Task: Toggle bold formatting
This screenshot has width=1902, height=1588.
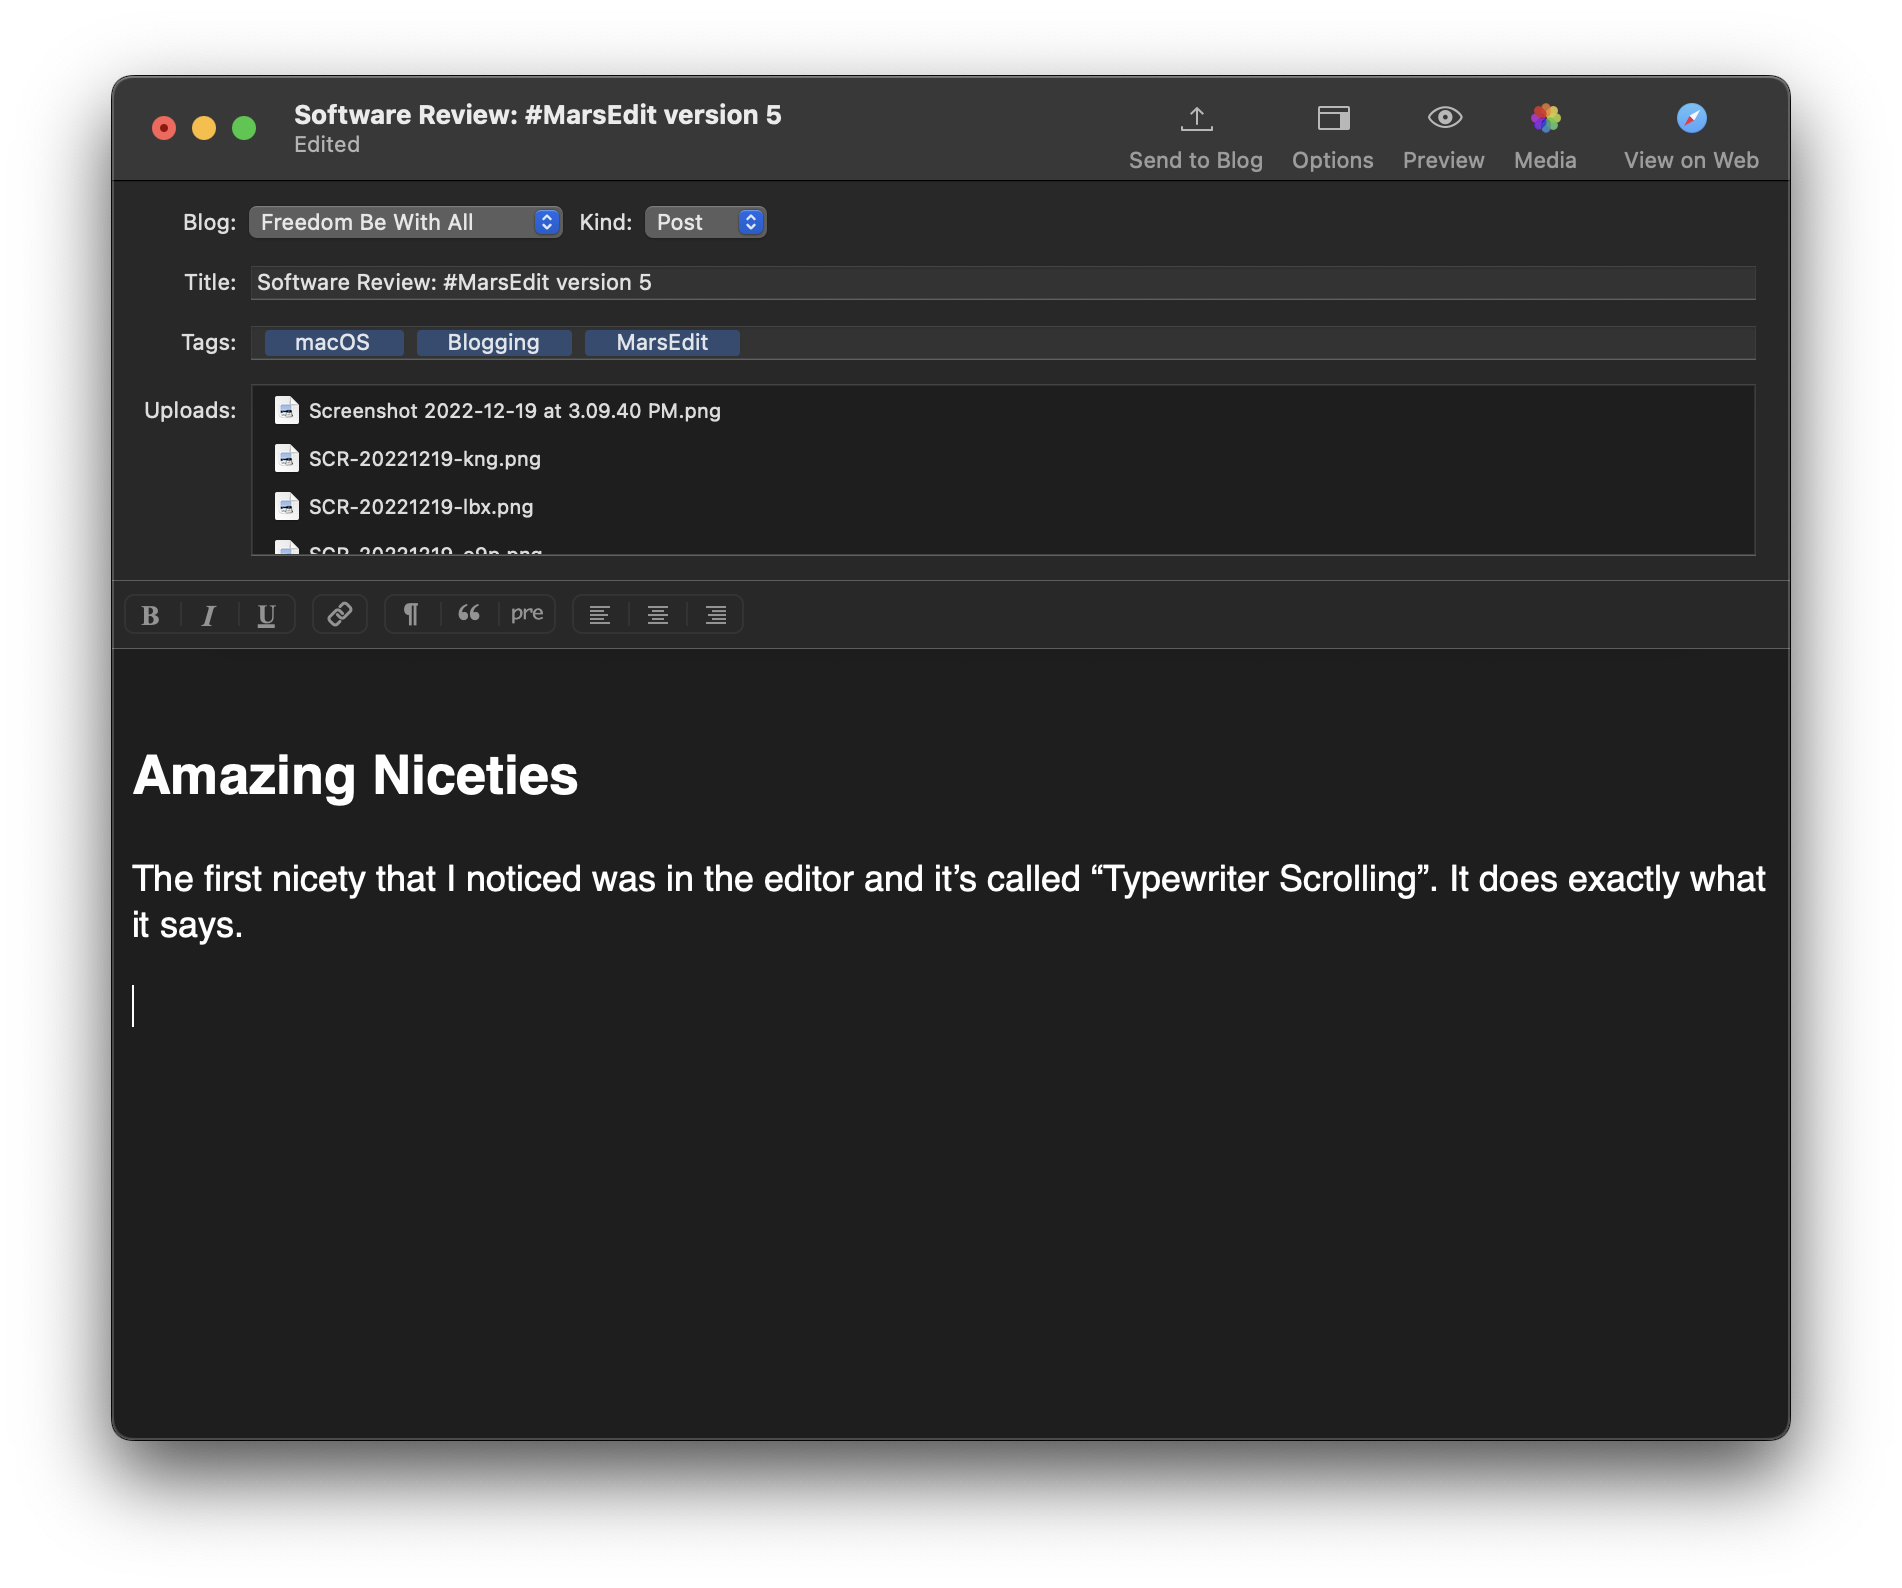Action: tap(151, 615)
